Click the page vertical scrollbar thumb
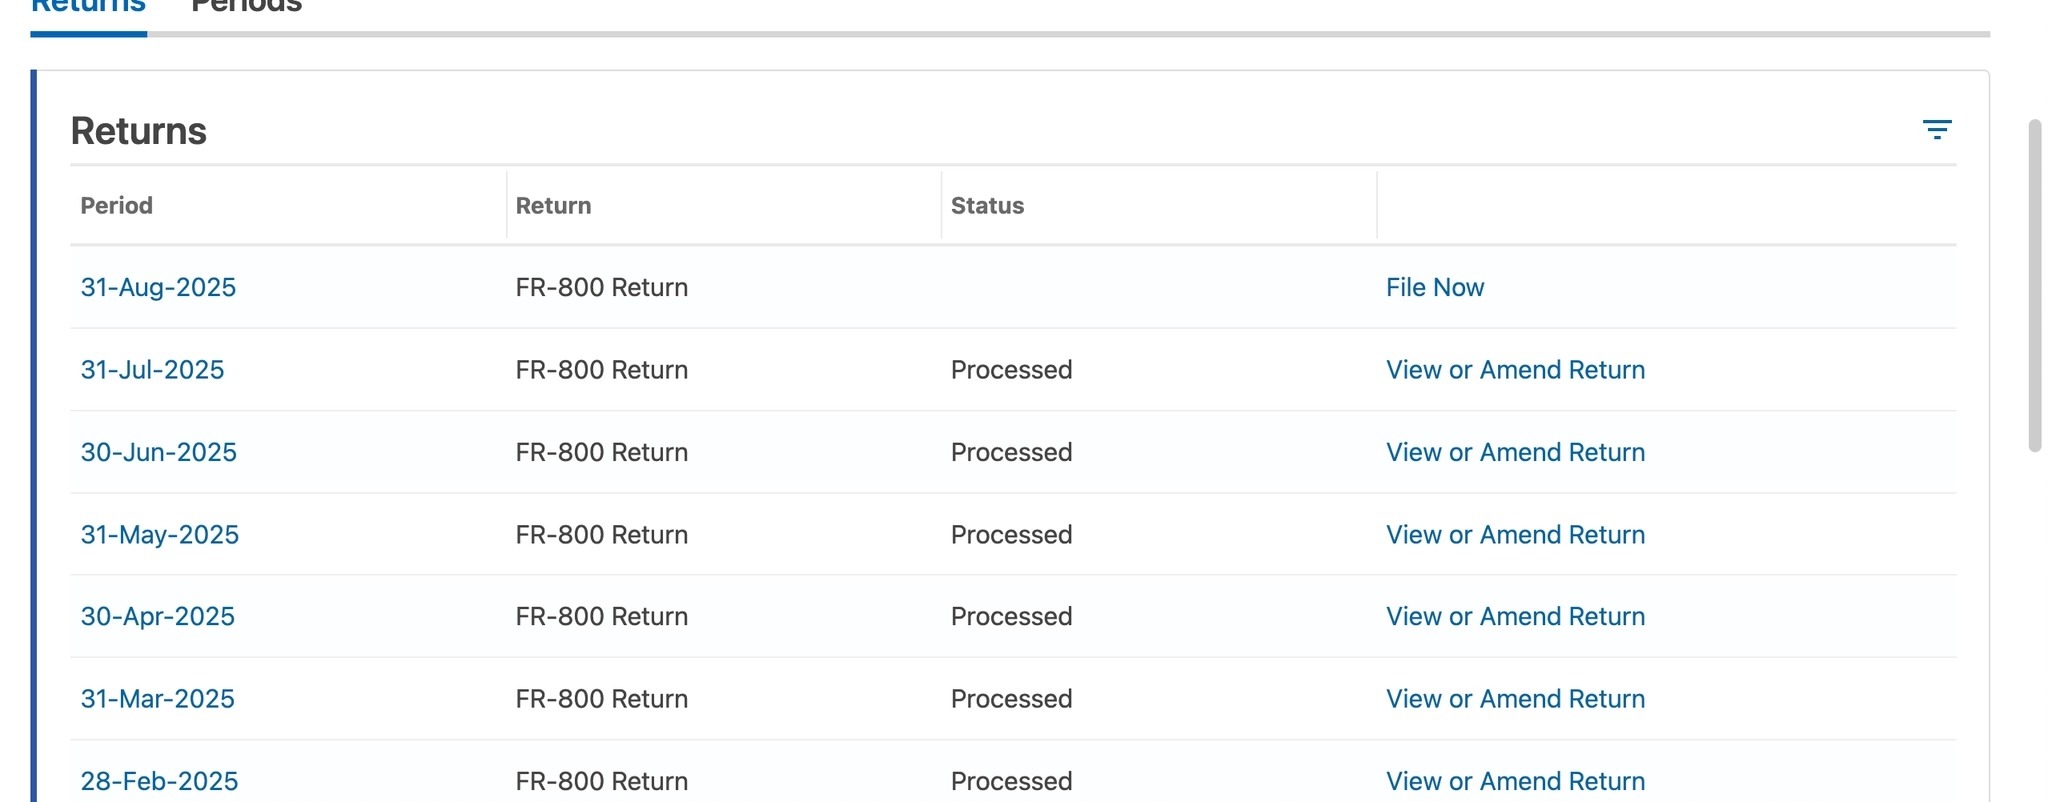The image size is (2048, 802). tap(2034, 286)
